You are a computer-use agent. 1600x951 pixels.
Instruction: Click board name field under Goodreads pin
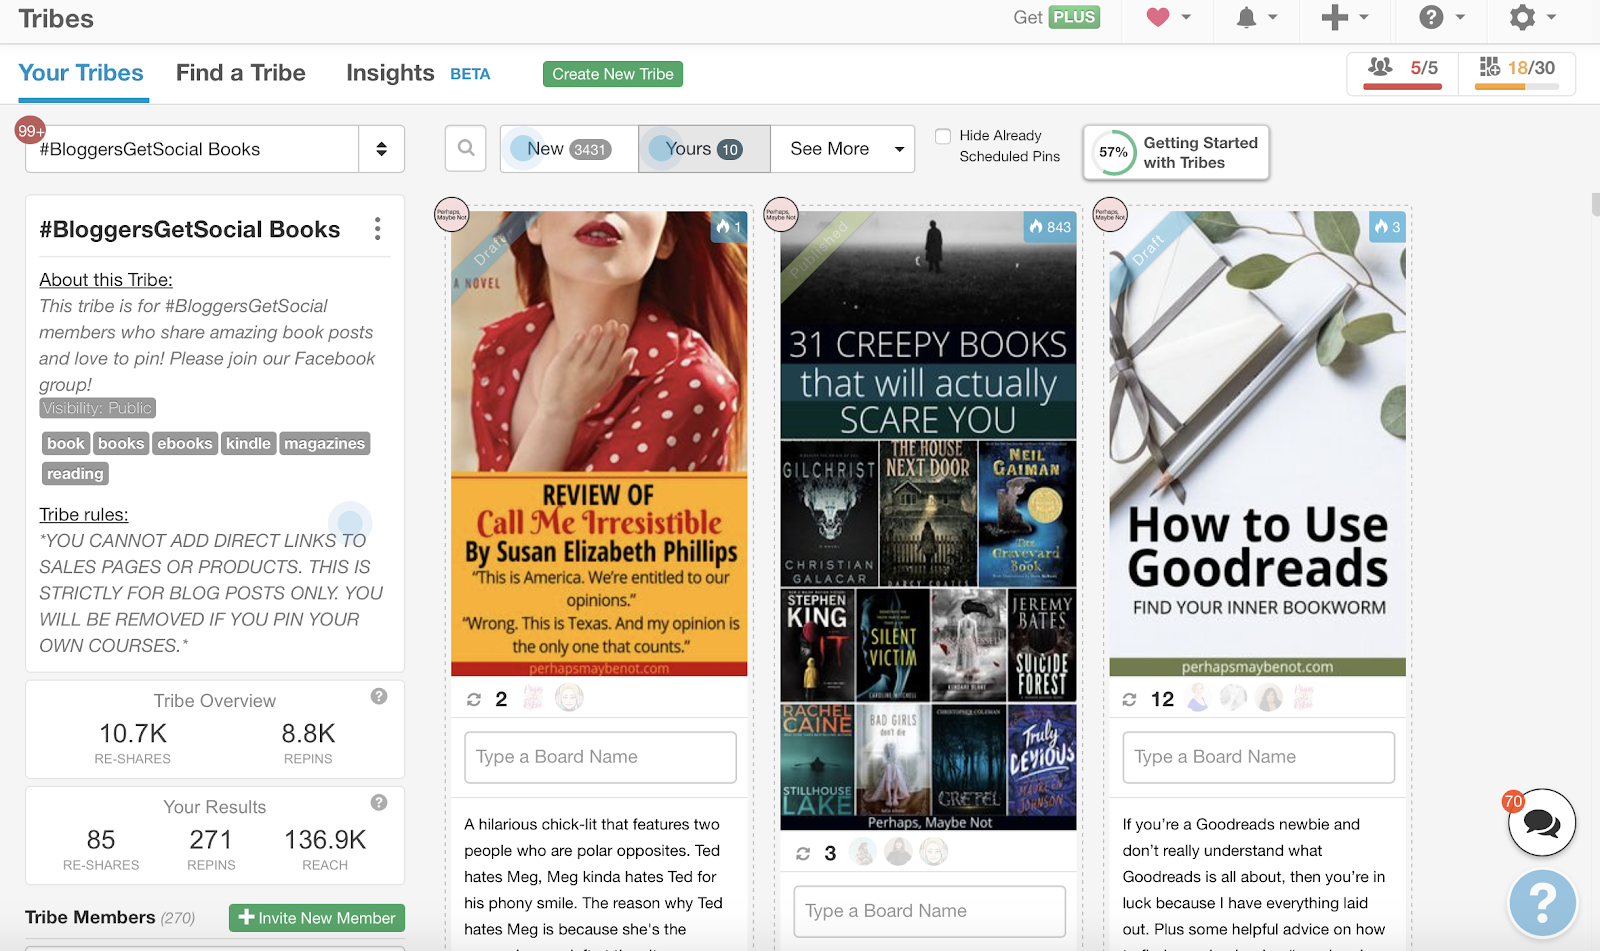click(x=1258, y=757)
